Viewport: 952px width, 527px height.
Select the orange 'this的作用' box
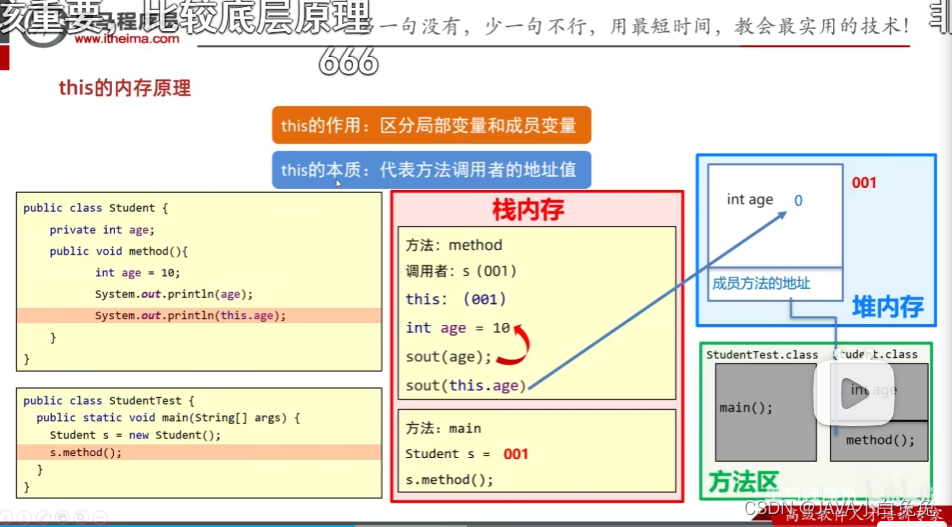pyautogui.click(x=431, y=125)
